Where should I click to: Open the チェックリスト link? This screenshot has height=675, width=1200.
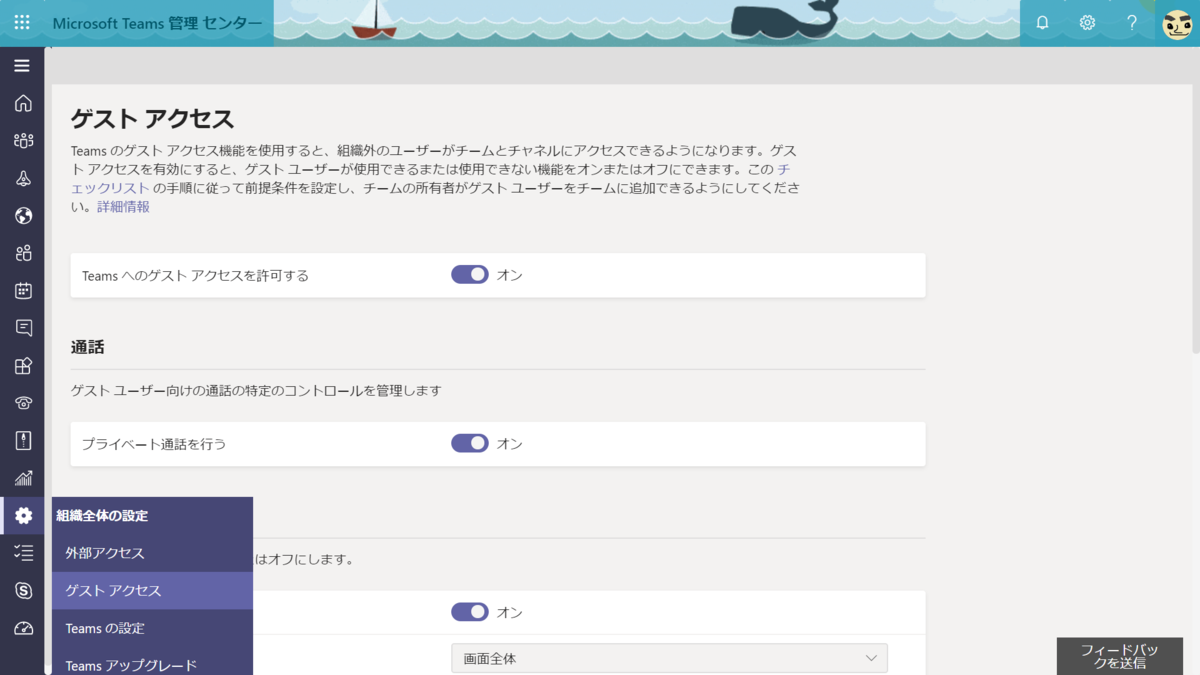coord(111,188)
